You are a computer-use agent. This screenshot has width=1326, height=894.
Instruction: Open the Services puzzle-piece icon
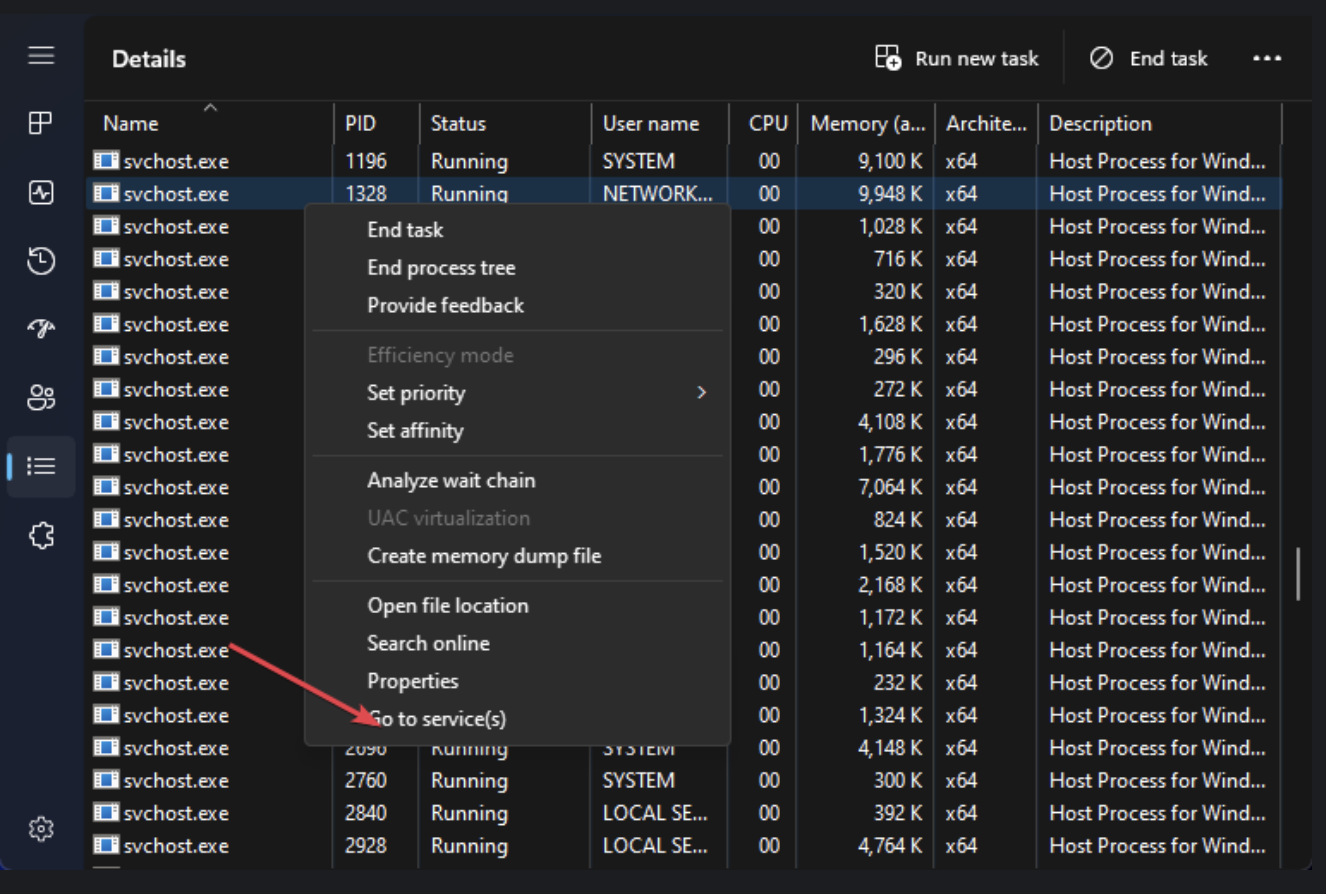click(41, 535)
